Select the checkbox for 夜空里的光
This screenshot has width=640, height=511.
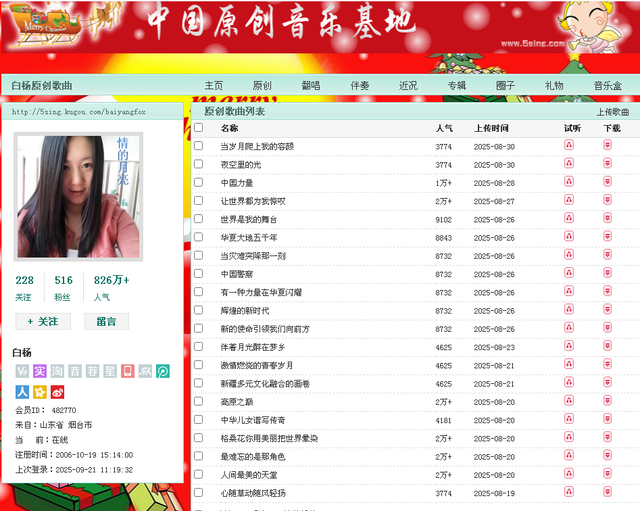coord(199,164)
